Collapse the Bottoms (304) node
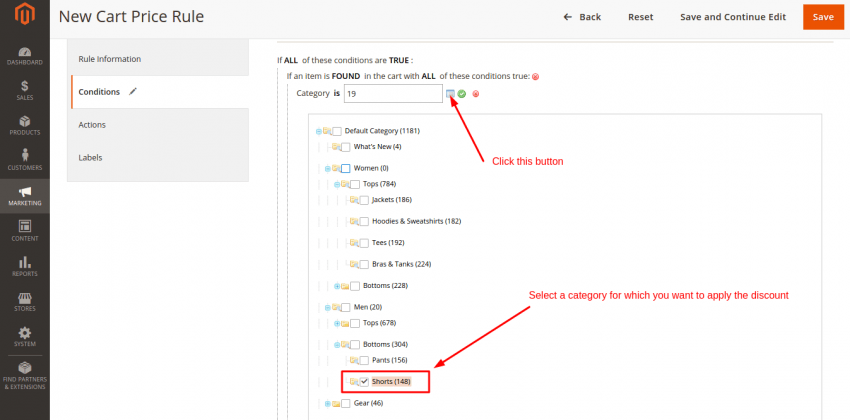The height and width of the screenshot is (420, 850). [x=337, y=345]
